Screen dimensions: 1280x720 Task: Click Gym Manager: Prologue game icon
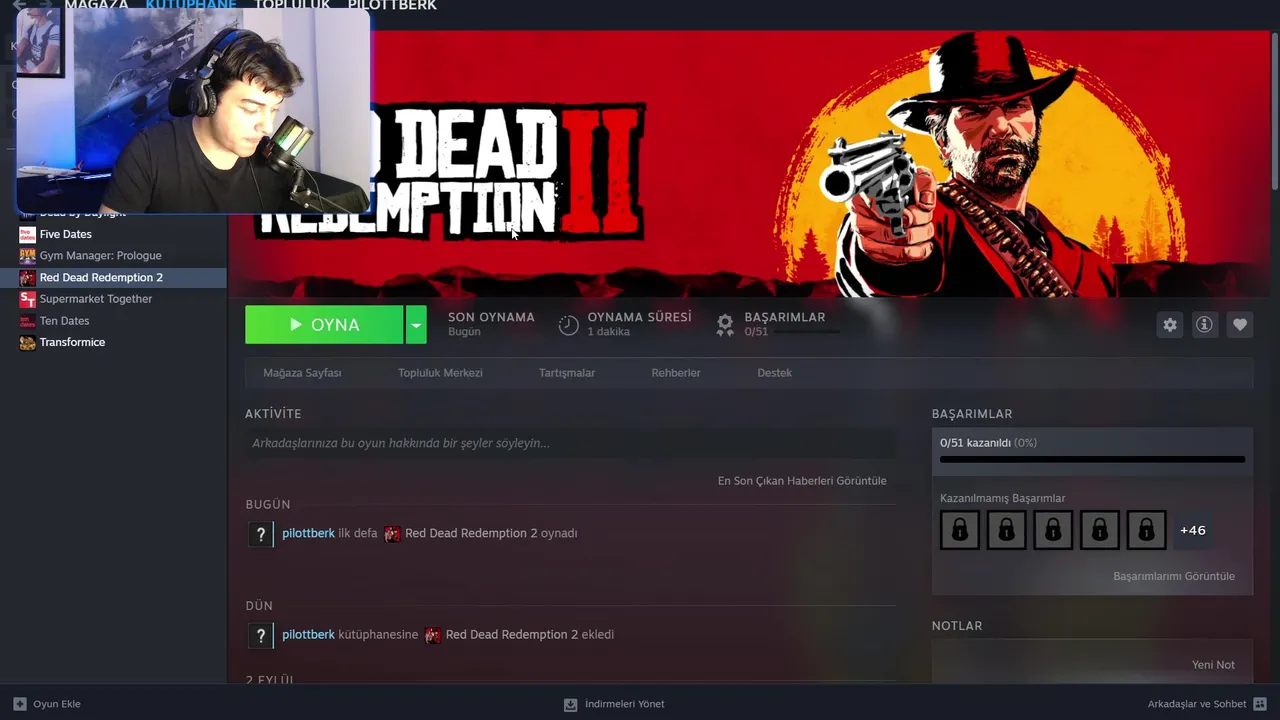point(27,256)
